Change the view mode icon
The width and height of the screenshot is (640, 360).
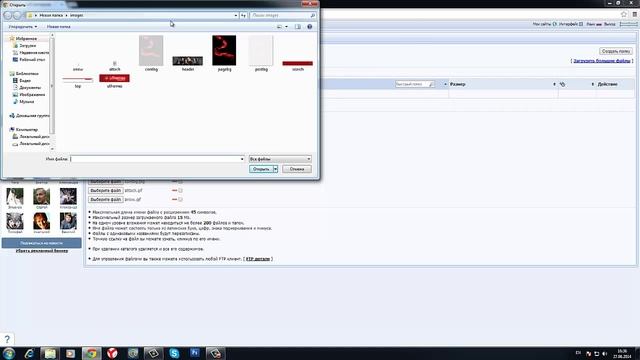click(x=280, y=27)
